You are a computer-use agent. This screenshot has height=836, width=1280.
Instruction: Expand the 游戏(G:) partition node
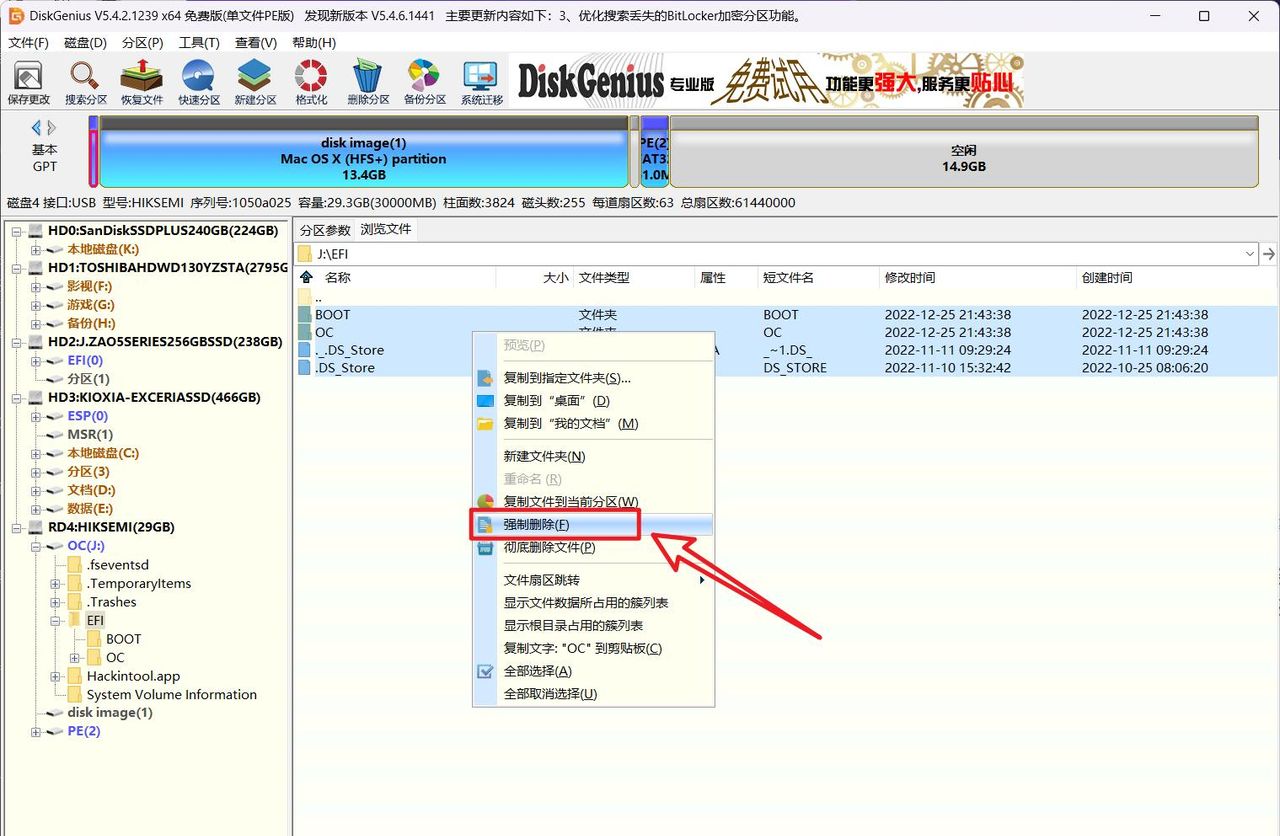point(36,305)
